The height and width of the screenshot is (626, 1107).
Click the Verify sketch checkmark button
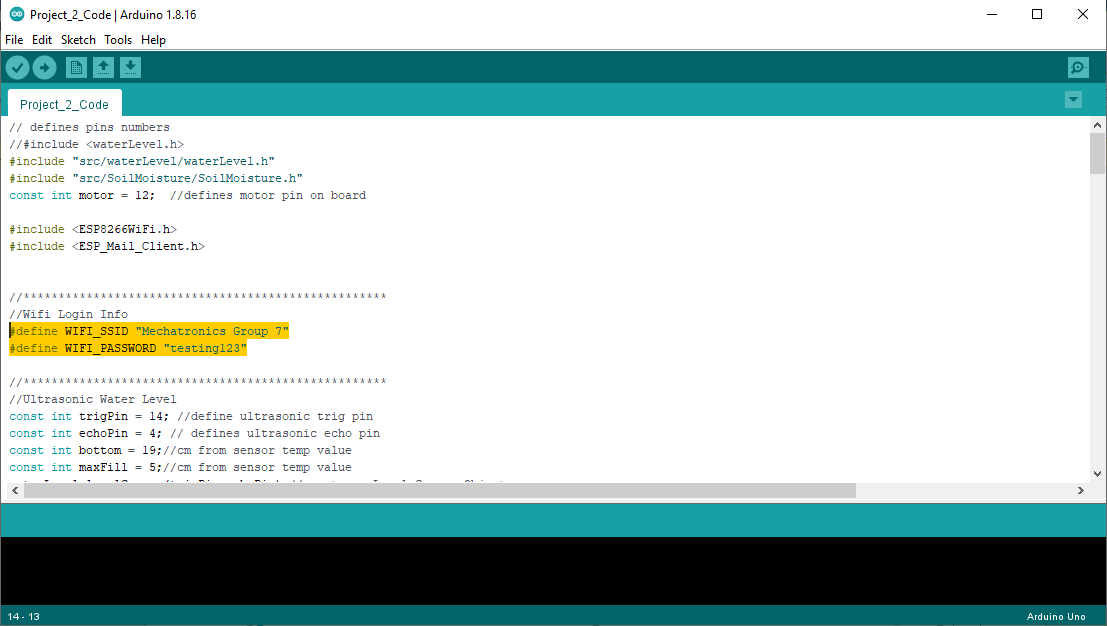click(x=18, y=68)
